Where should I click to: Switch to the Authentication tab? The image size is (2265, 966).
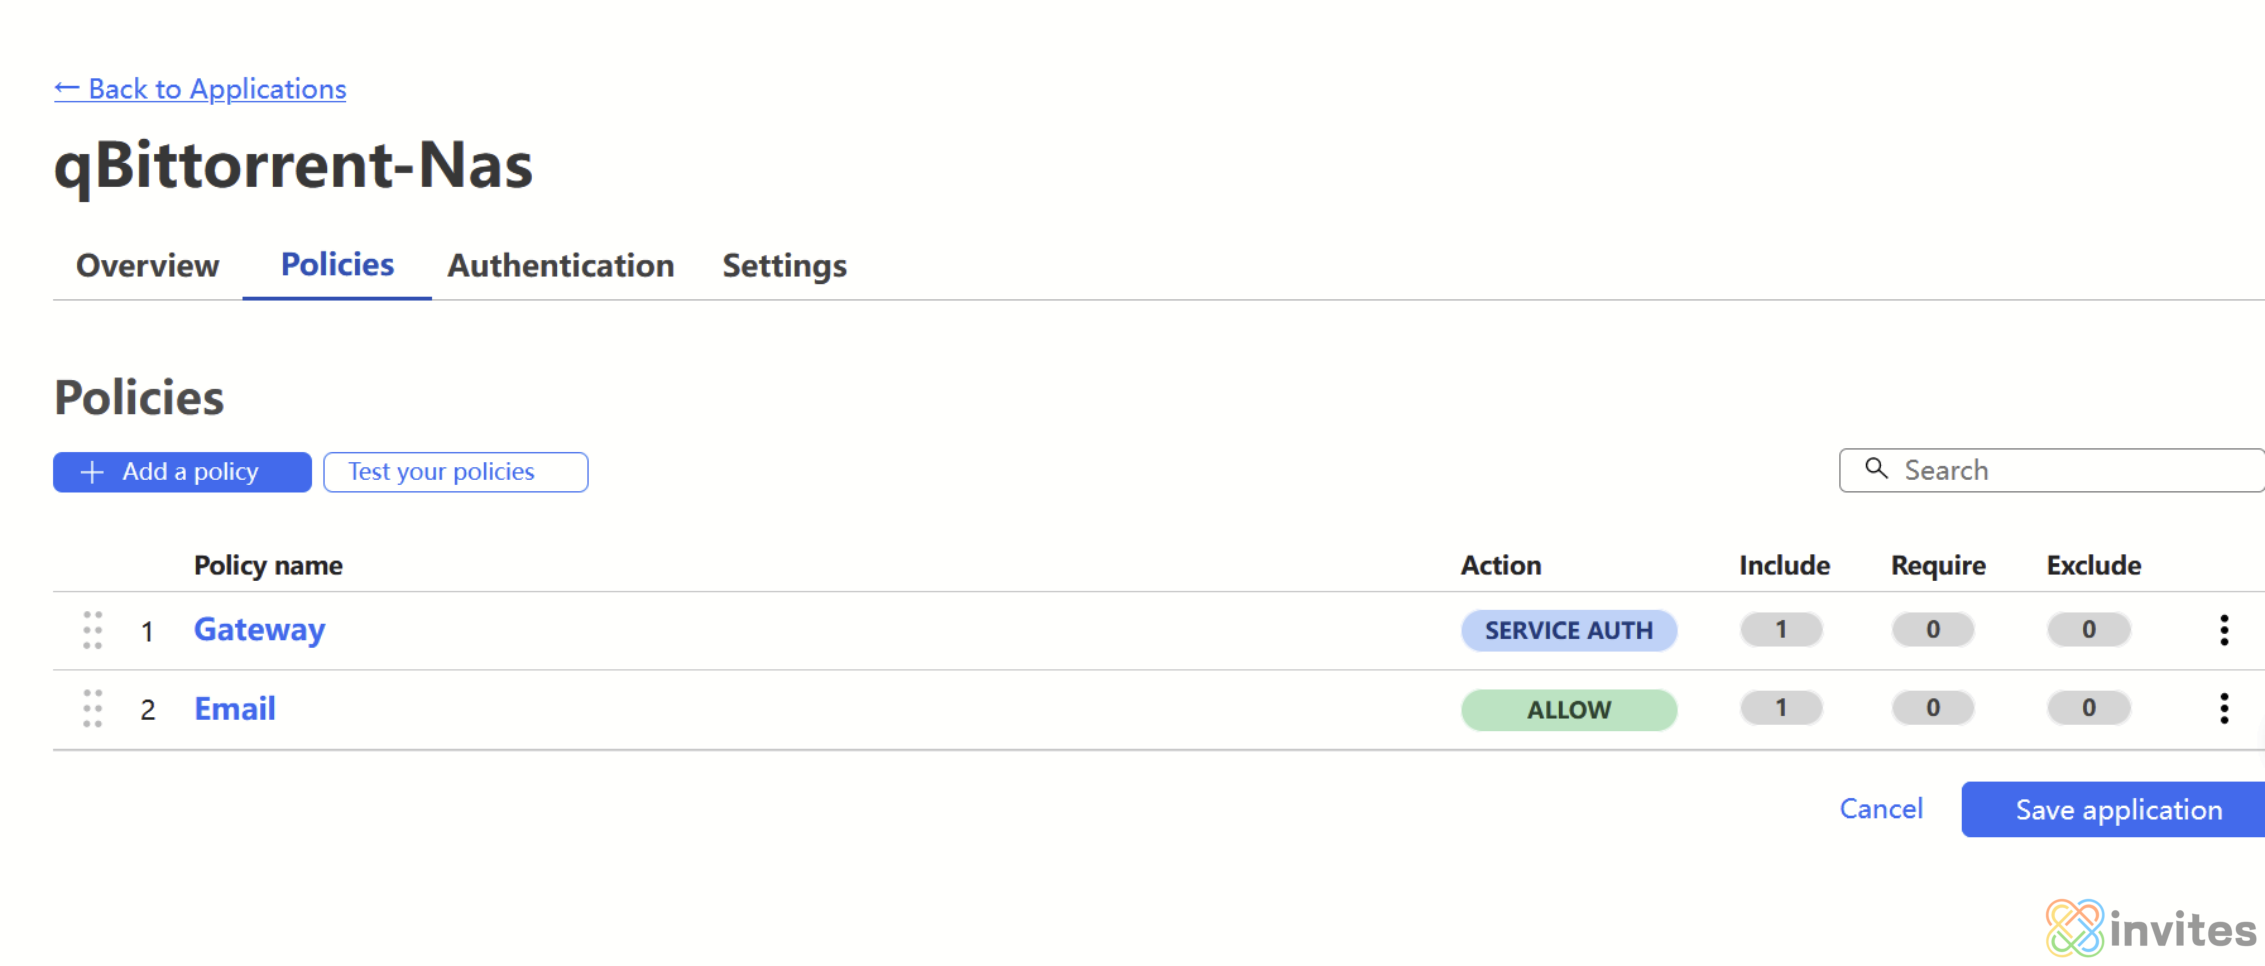pos(560,265)
